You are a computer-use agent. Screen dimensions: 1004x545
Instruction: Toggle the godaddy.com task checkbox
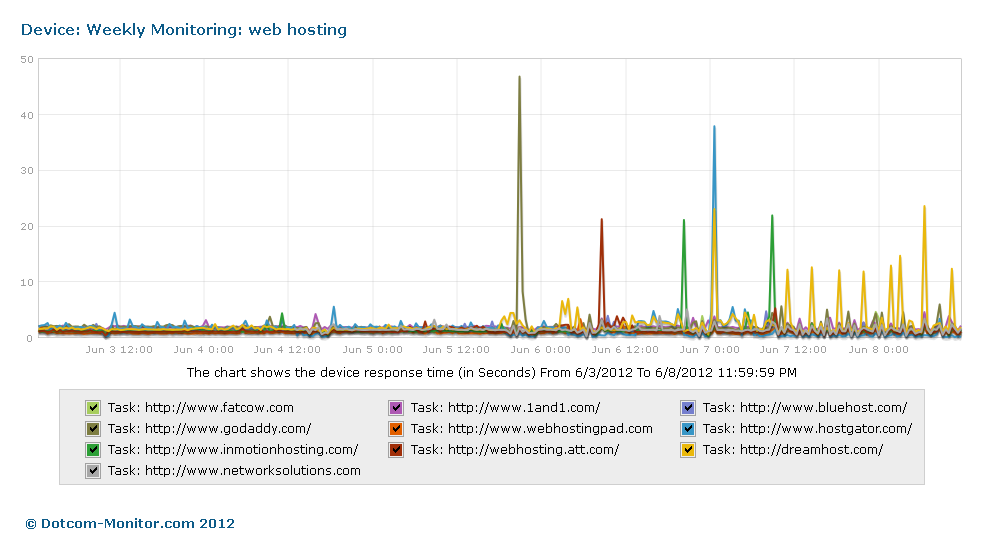(x=93, y=429)
